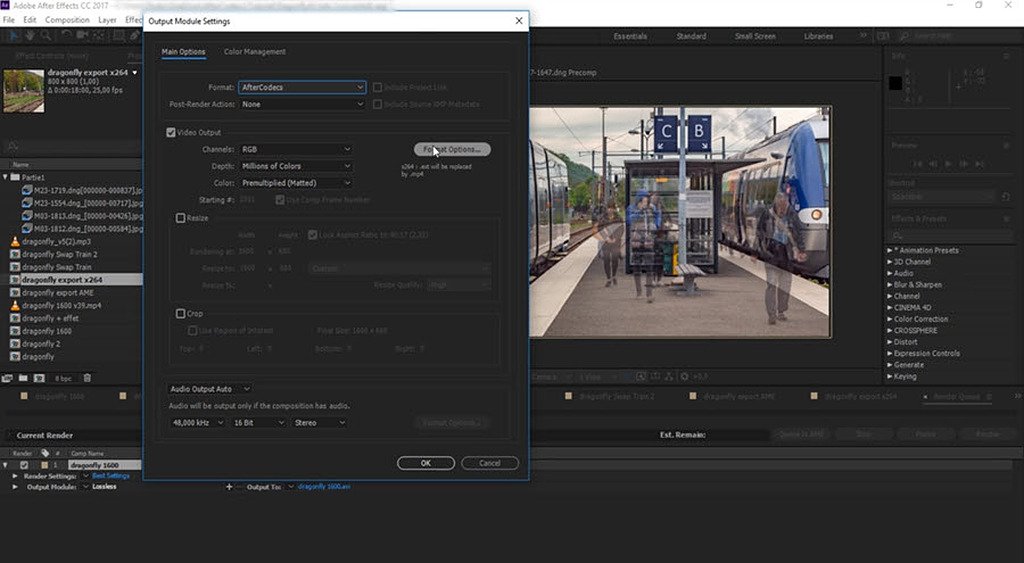Screen dimensions: 1024x563
Task: Open the File menu
Action: coord(8,20)
